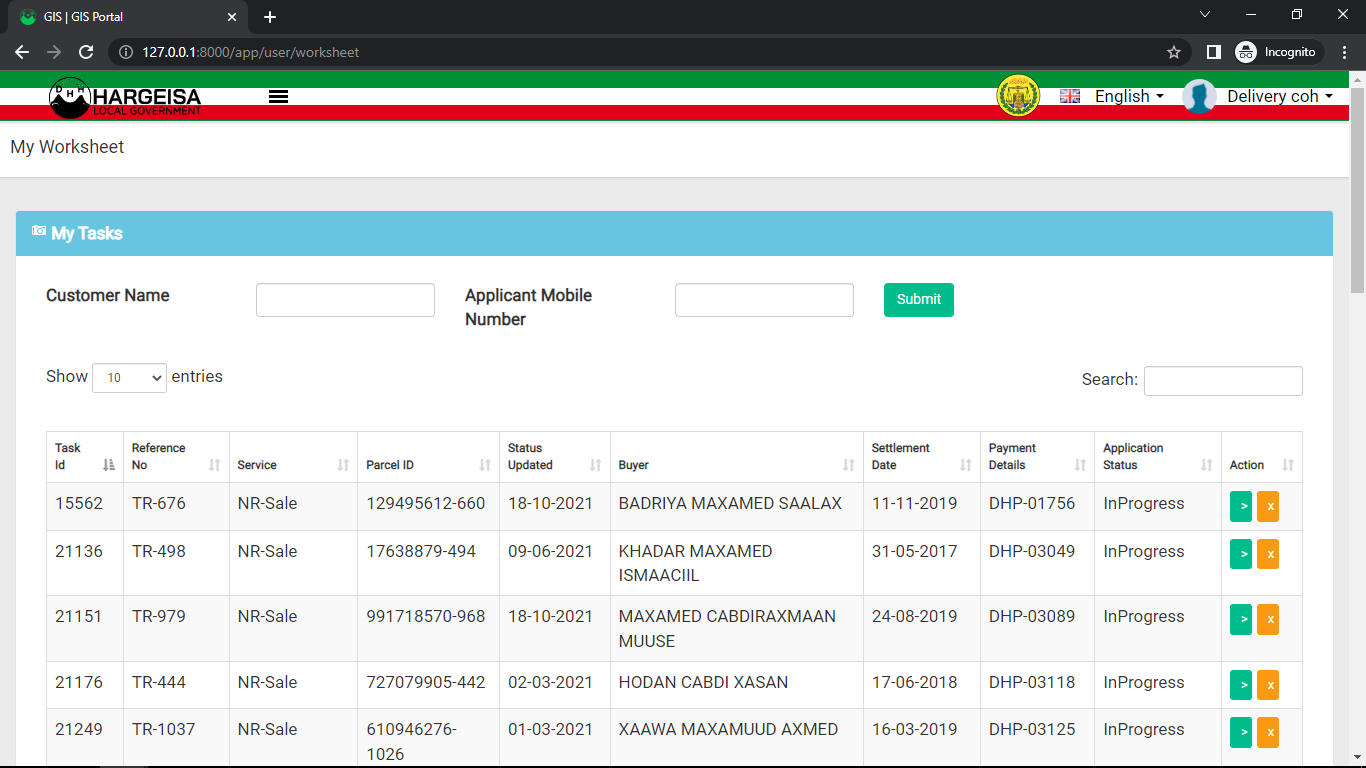Go back with browser back arrow
This screenshot has width=1366, height=768.
(x=22, y=52)
